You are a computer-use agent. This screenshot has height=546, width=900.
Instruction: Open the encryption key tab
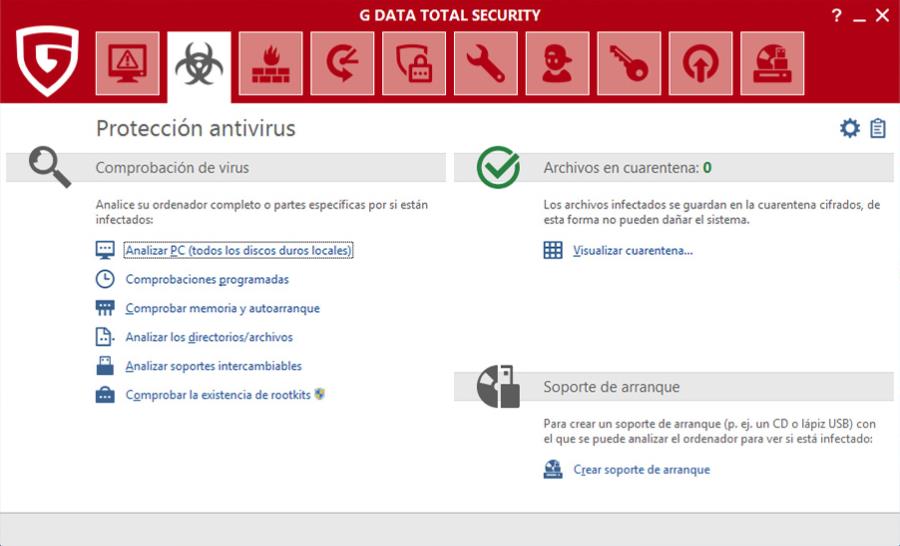[629, 63]
